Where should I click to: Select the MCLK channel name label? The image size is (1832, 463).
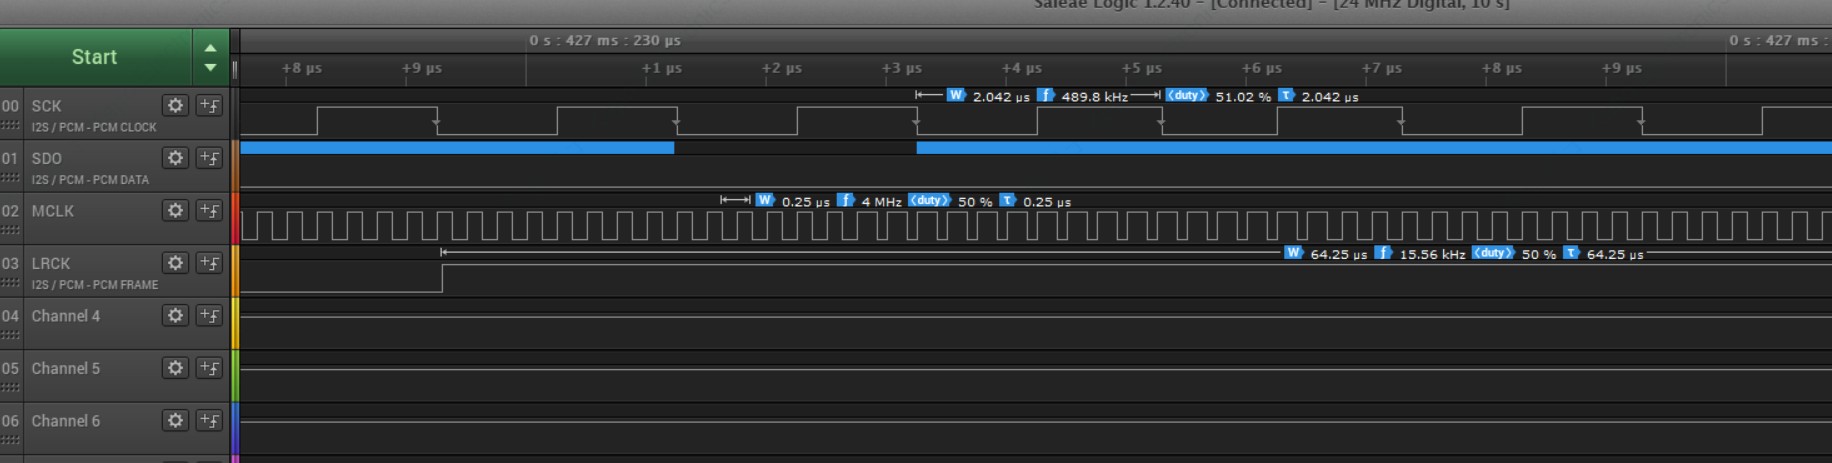click(52, 211)
